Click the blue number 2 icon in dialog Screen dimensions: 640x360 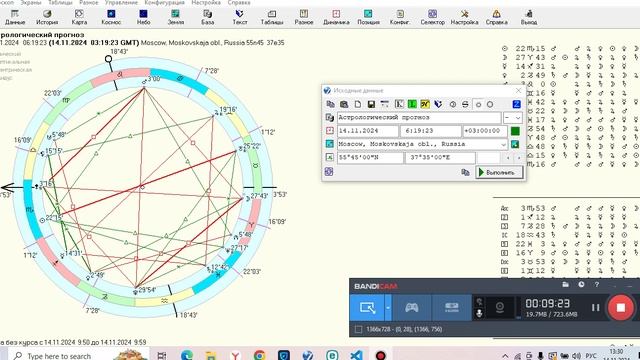(516, 104)
